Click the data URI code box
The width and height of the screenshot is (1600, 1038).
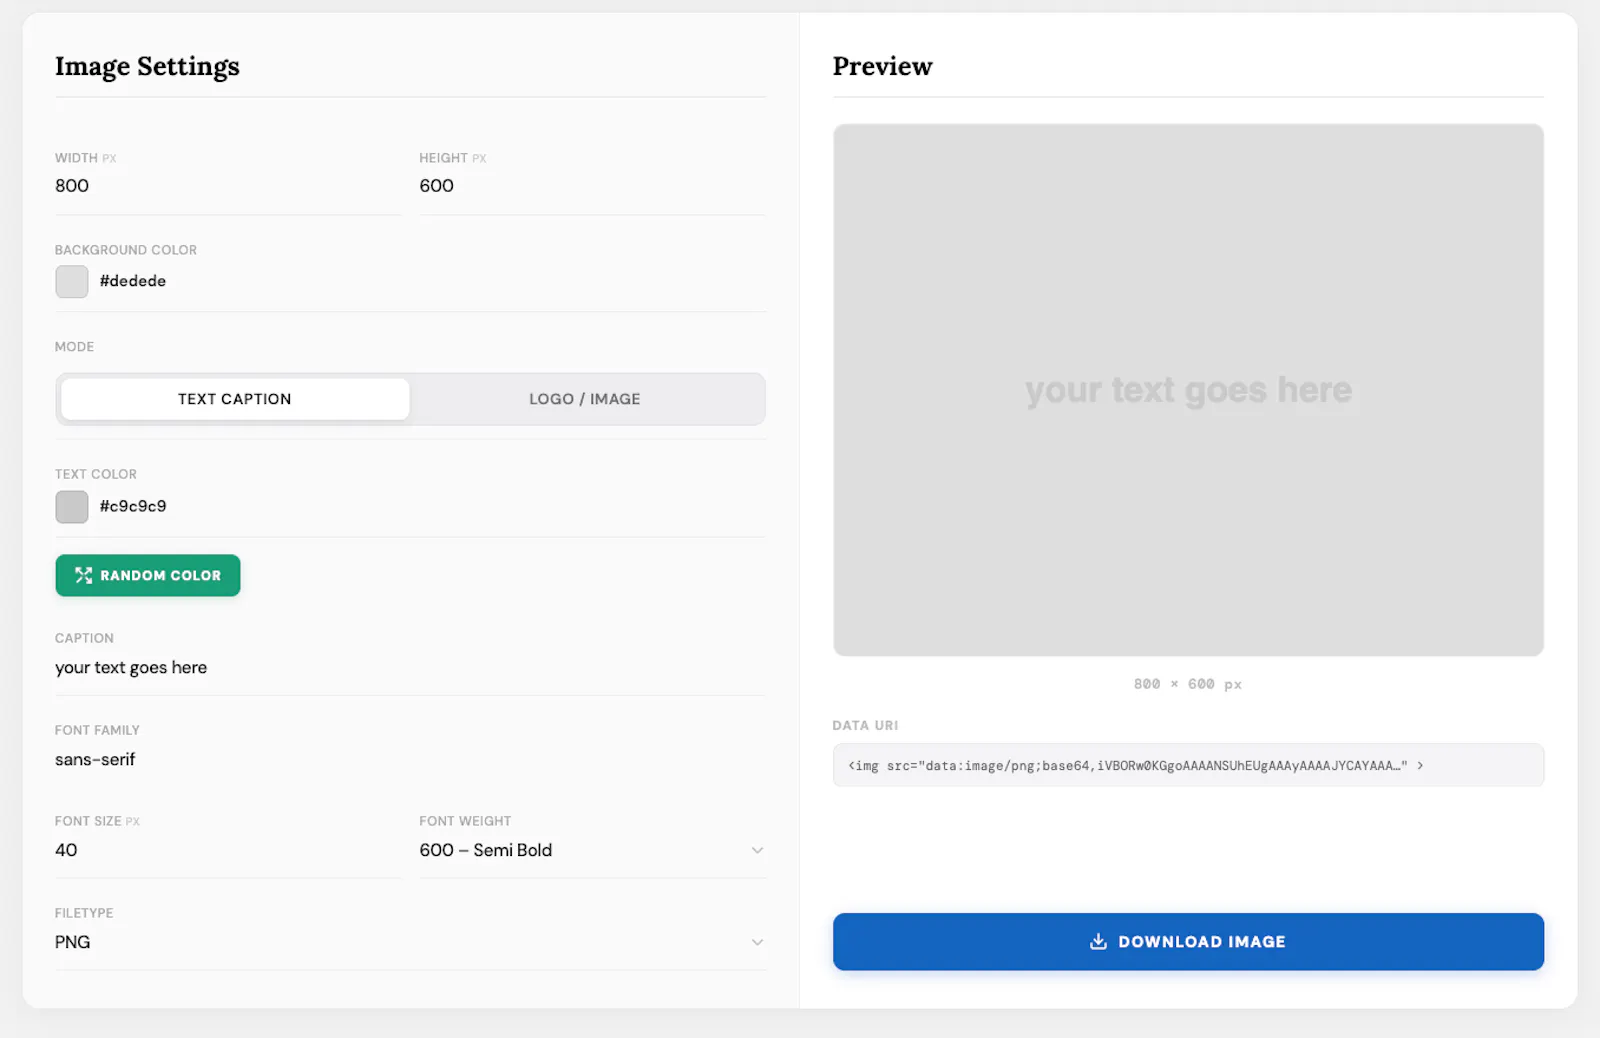point(1188,765)
